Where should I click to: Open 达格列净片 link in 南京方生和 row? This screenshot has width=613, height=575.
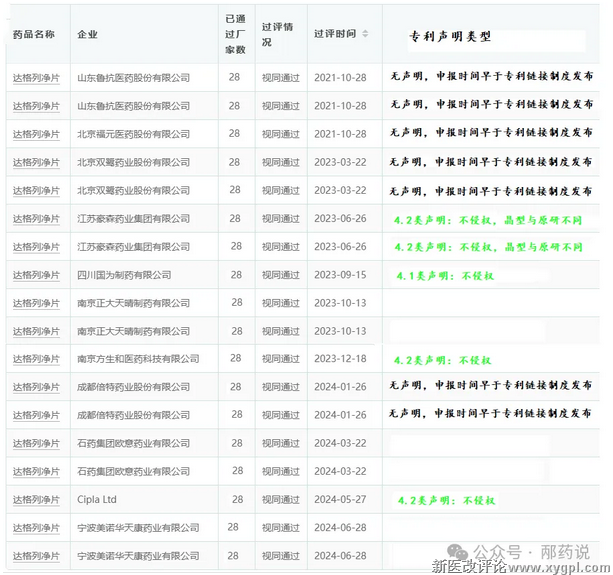pyautogui.click(x=36, y=359)
